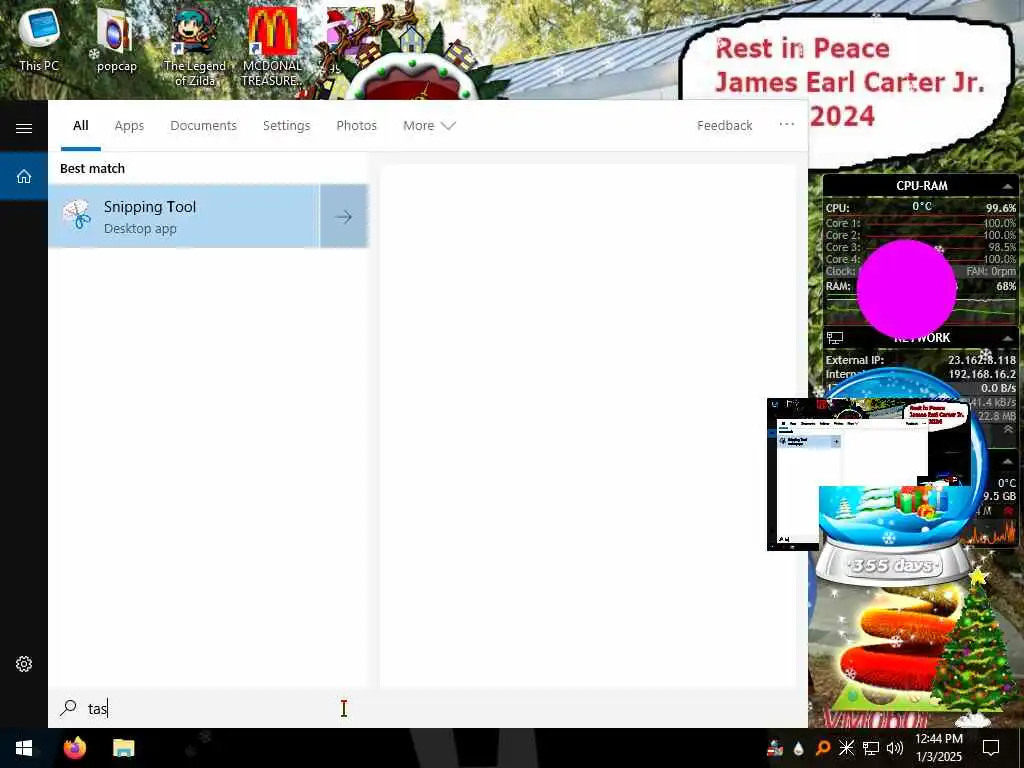Click the water droplet tray icon
This screenshot has width=1024, height=768.
(798, 748)
